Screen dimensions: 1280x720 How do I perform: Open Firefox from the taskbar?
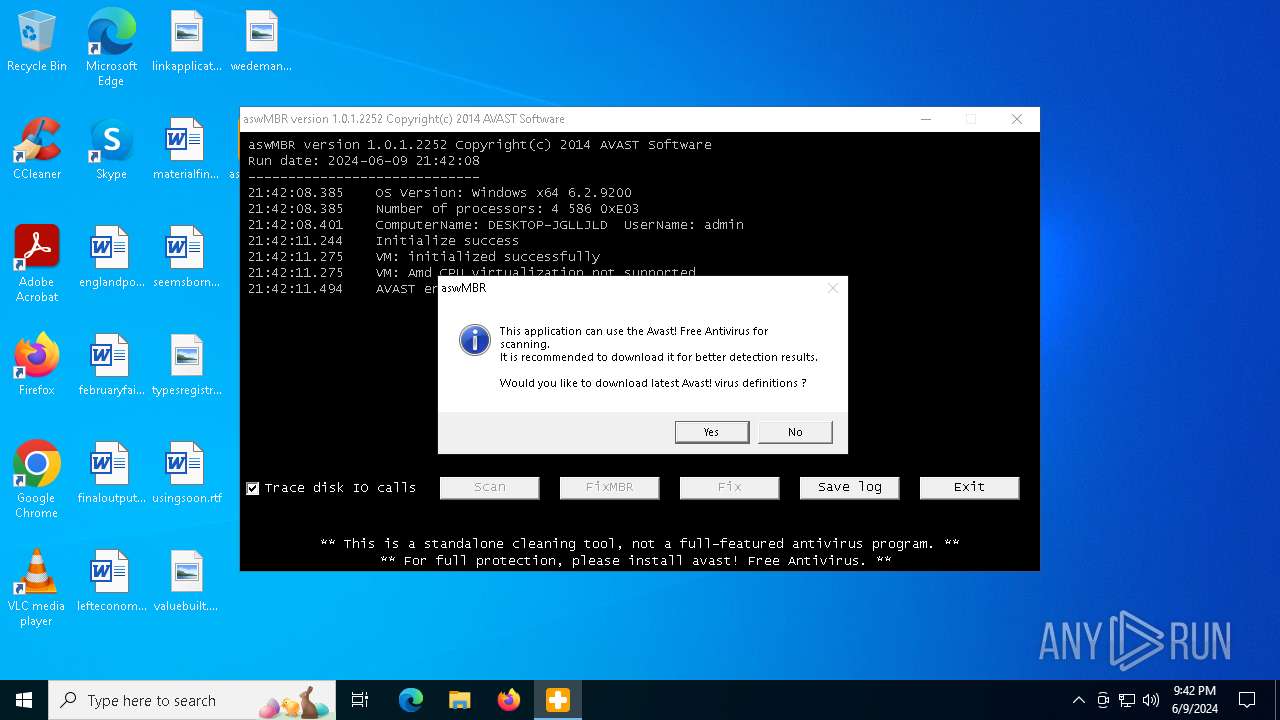[x=508, y=700]
